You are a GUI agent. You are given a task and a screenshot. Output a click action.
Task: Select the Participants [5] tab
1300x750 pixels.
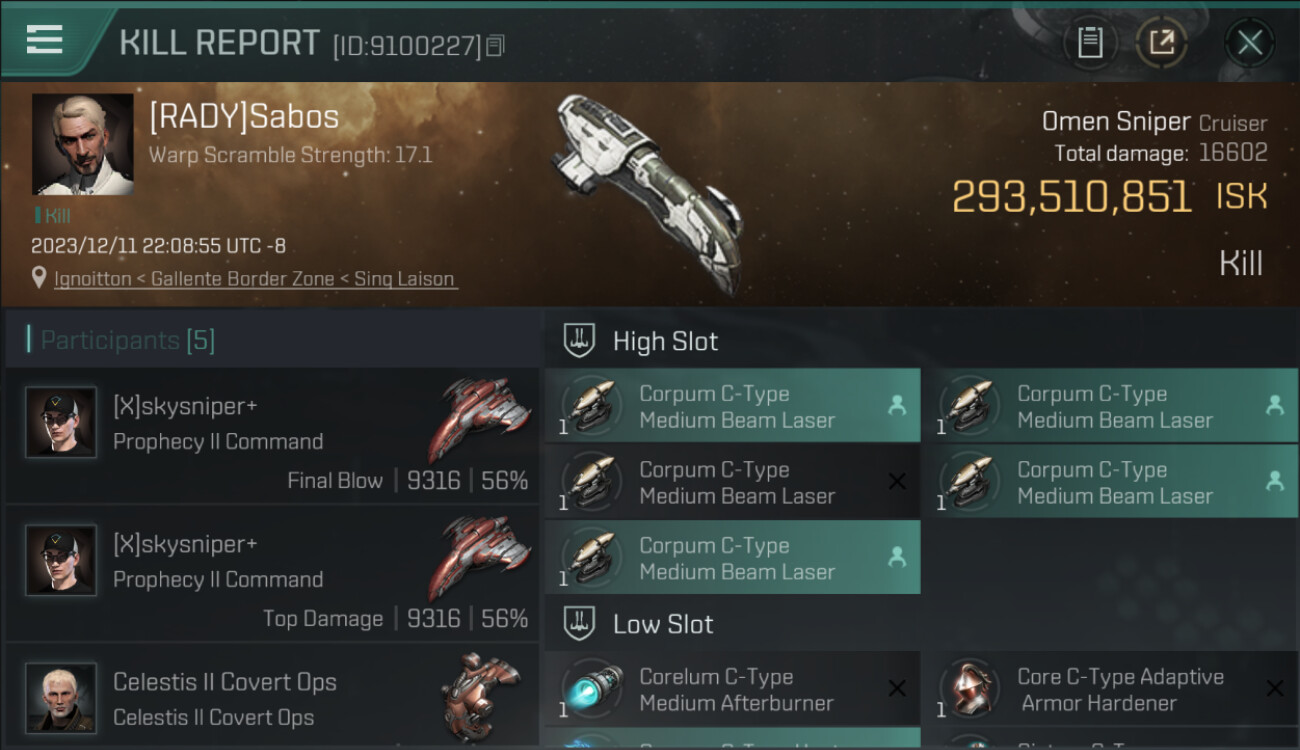tap(127, 340)
